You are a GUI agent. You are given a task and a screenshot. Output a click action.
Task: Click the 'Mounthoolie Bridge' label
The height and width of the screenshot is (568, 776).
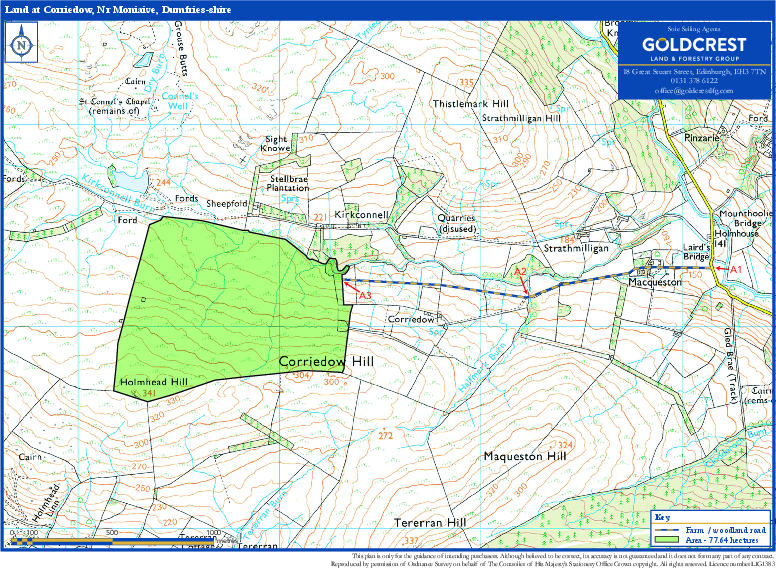(x=746, y=218)
